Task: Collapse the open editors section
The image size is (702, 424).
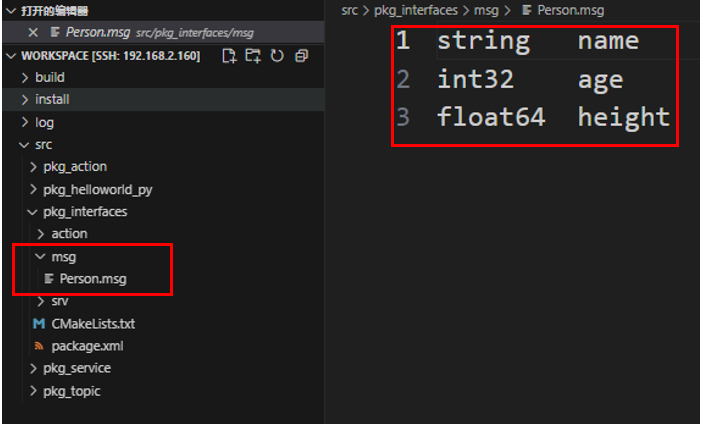Action: (x=10, y=11)
